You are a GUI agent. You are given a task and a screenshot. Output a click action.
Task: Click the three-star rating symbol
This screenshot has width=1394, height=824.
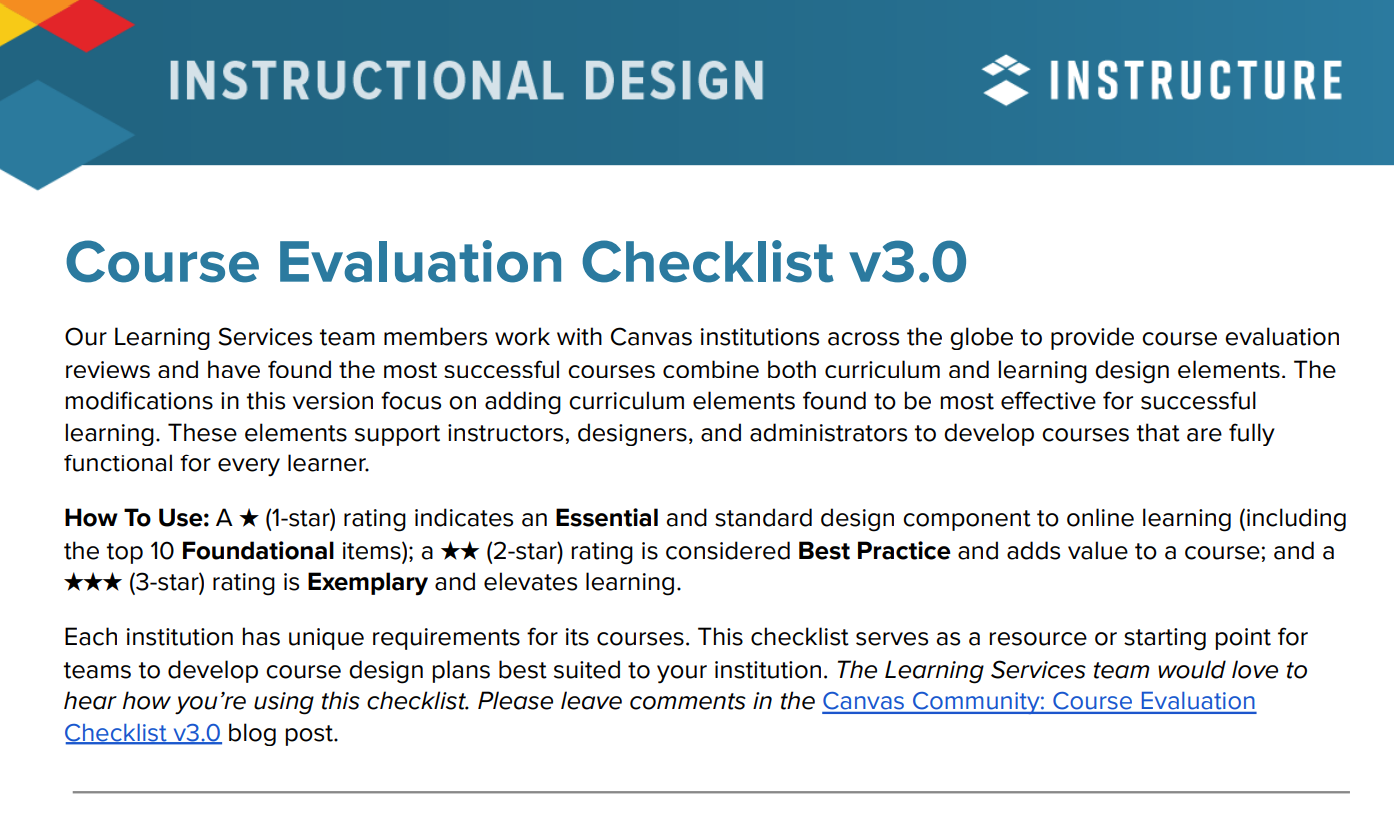(x=93, y=583)
